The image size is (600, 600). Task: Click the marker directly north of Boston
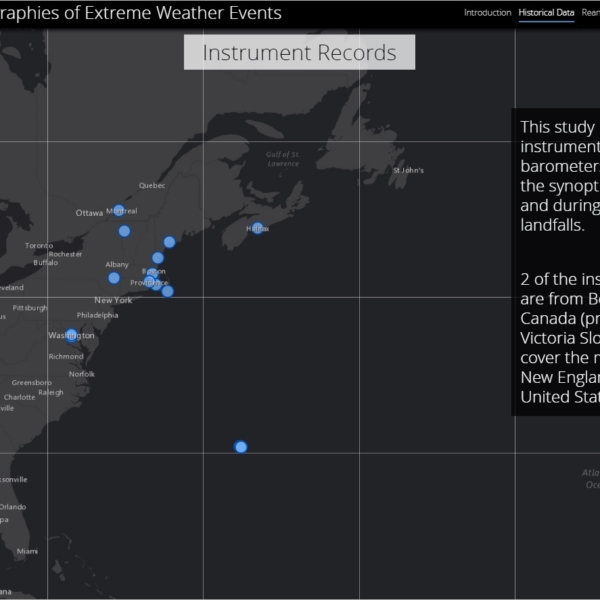(x=158, y=258)
